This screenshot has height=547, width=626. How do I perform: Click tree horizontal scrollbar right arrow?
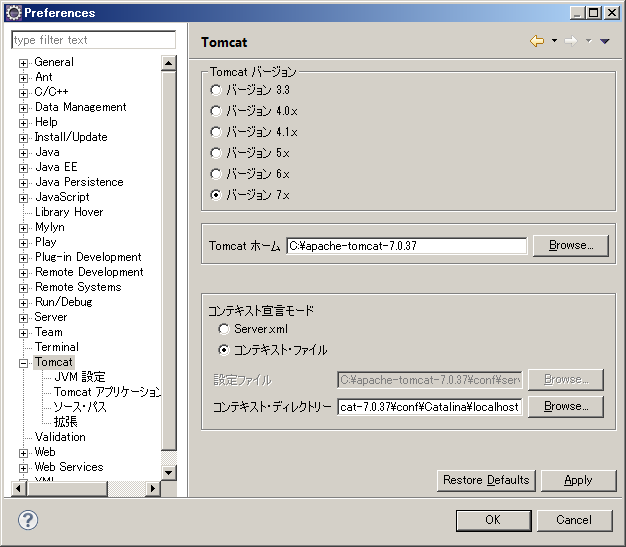(x=153, y=489)
